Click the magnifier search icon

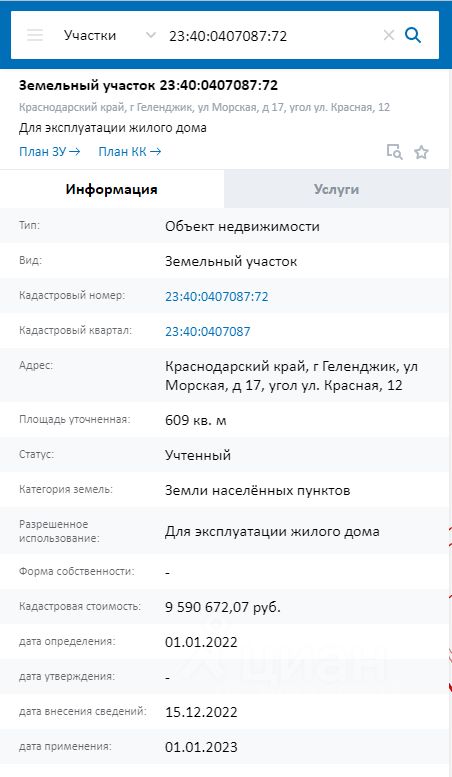pyautogui.click(x=413, y=35)
